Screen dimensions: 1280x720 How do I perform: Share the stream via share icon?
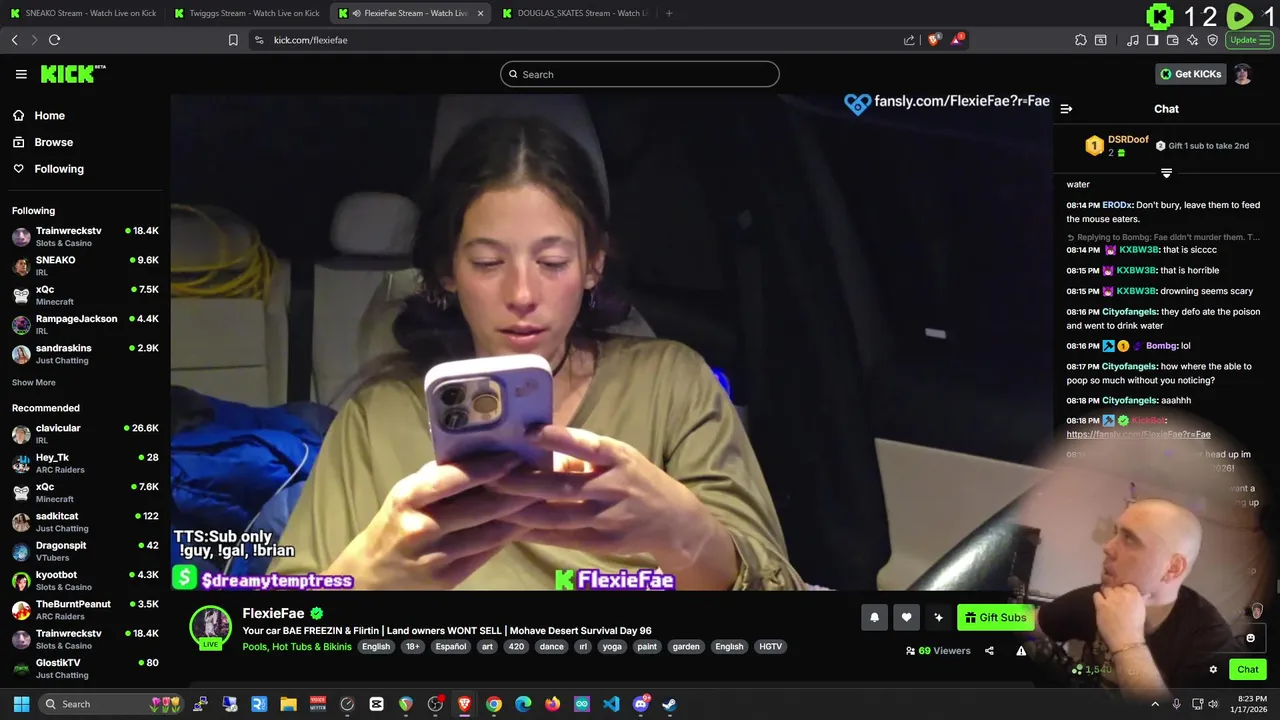tap(989, 650)
